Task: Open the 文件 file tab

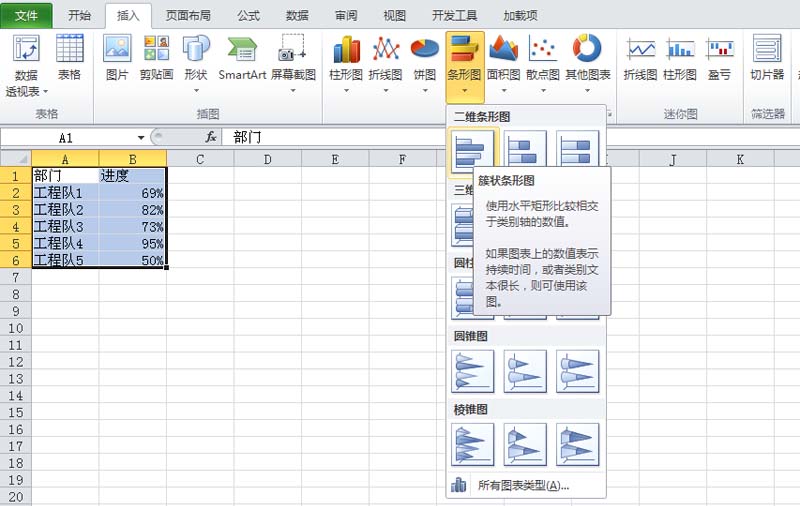Action: [26, 15]
